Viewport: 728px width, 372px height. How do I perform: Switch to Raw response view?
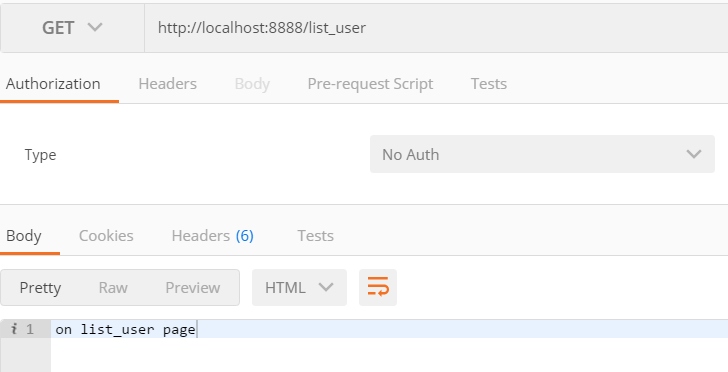pos(113,288)
